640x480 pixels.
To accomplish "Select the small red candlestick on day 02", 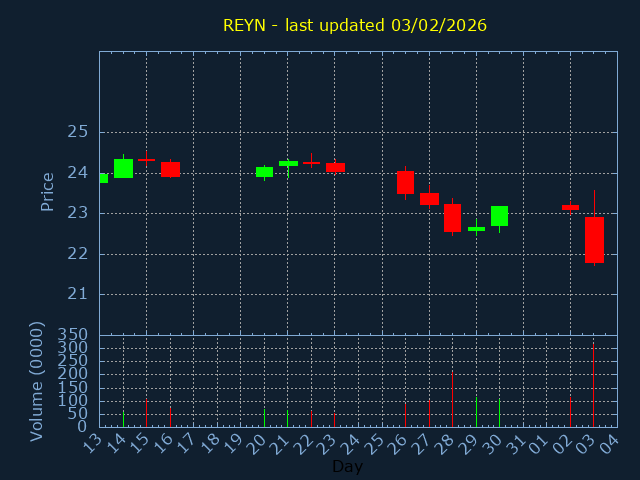I will pyautogui.click(x=570, y=207).
